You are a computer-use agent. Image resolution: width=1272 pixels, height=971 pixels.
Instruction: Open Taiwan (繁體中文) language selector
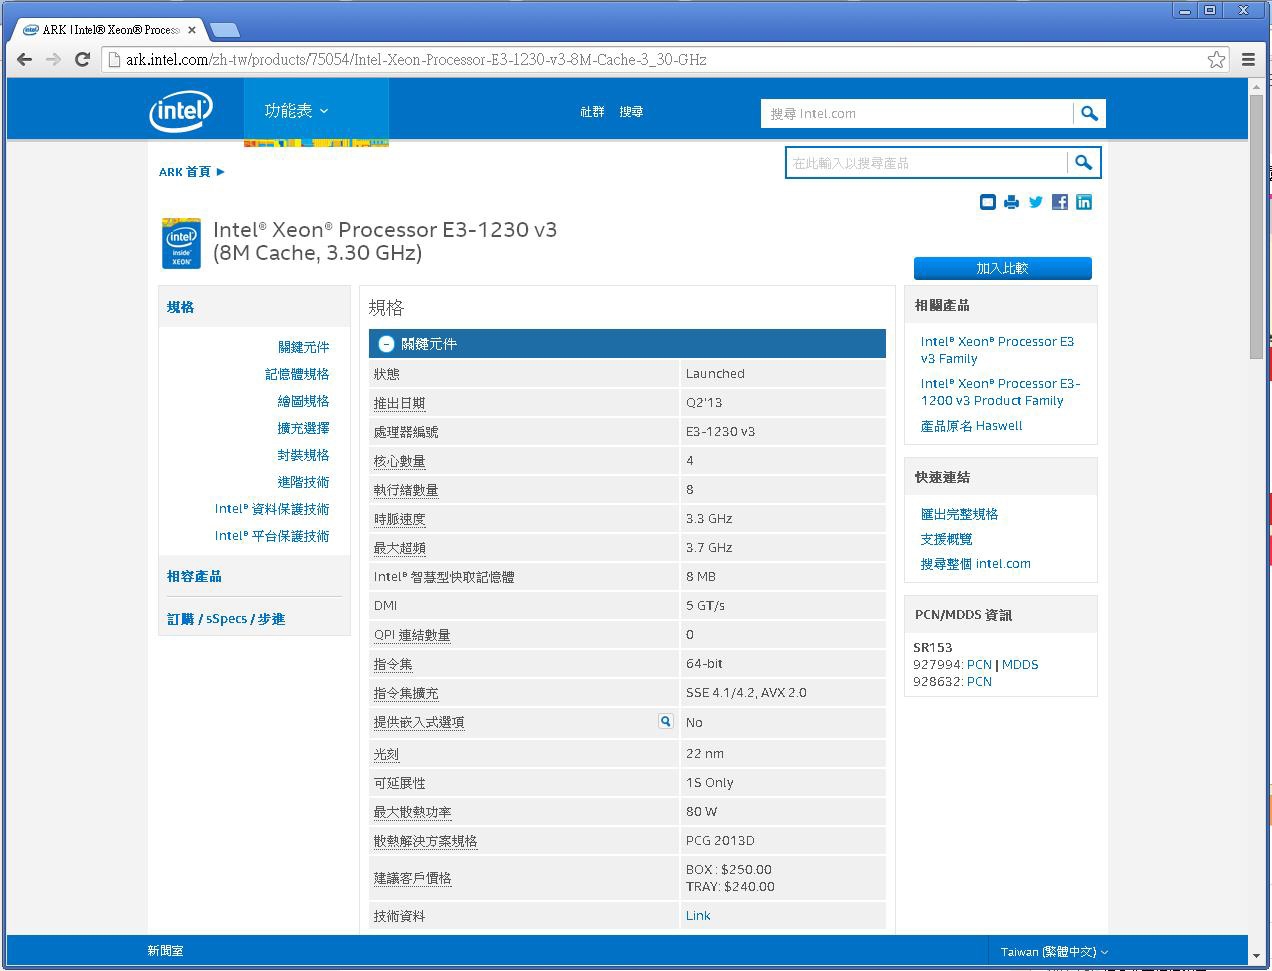1054,952
